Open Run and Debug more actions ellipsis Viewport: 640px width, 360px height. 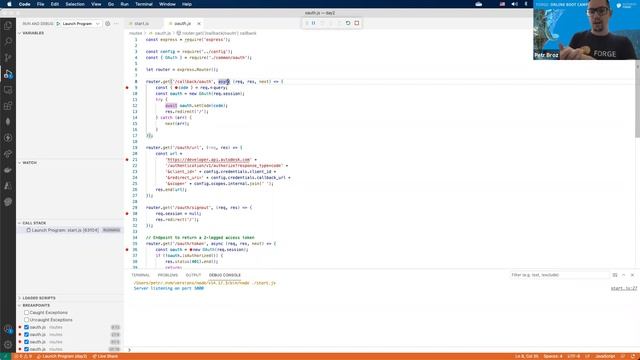tap(116, 24)
